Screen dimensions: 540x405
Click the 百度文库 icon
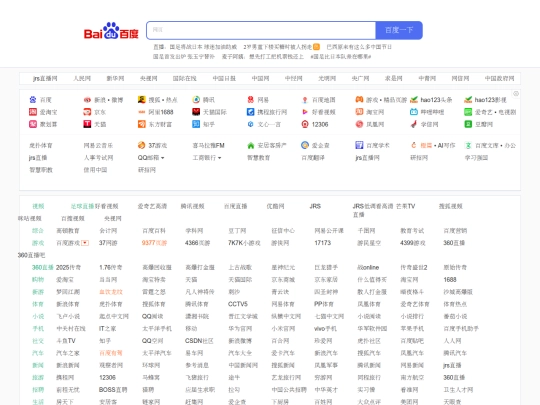point(468,145)
